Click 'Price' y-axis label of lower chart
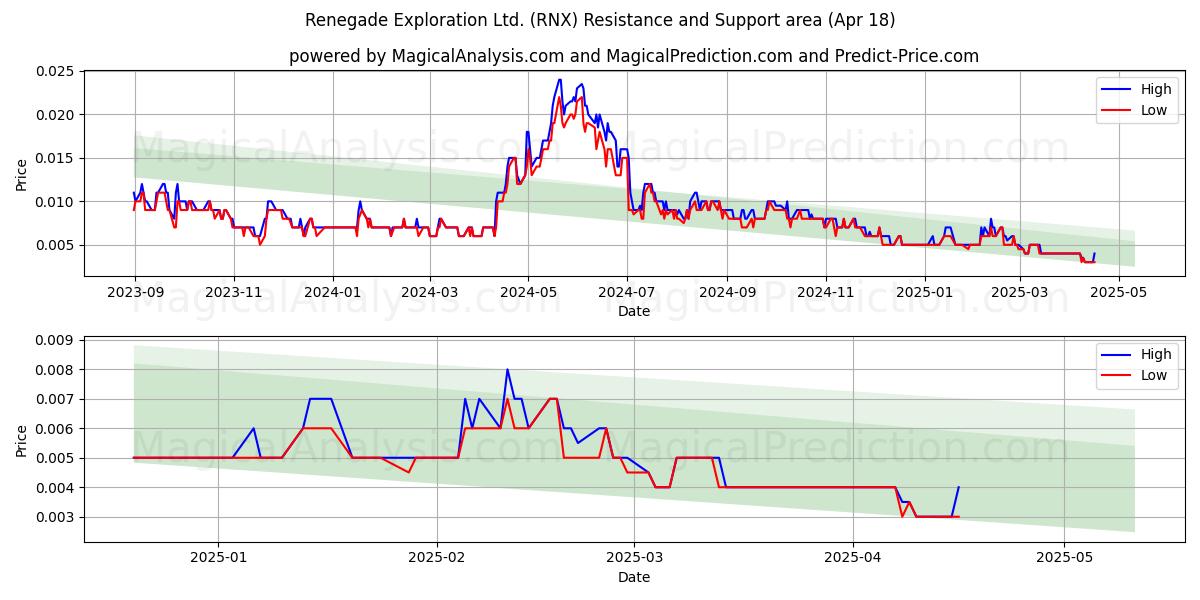The height and width of the screenshot is (600, 1200). 22,440
